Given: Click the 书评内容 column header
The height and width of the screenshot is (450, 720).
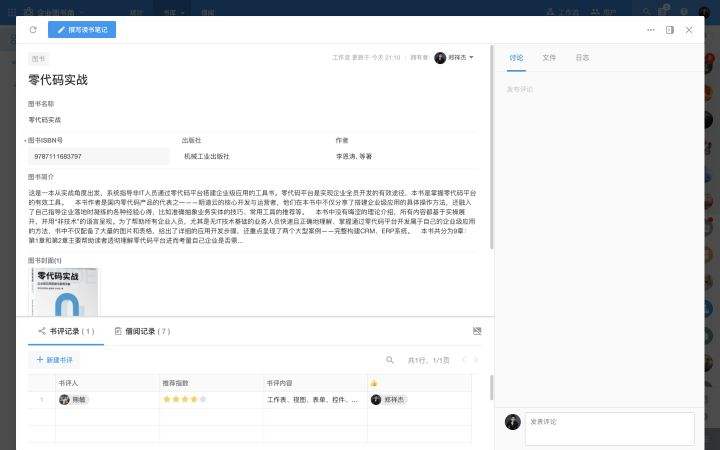Looking at the screenshot, I should (315, 383).
